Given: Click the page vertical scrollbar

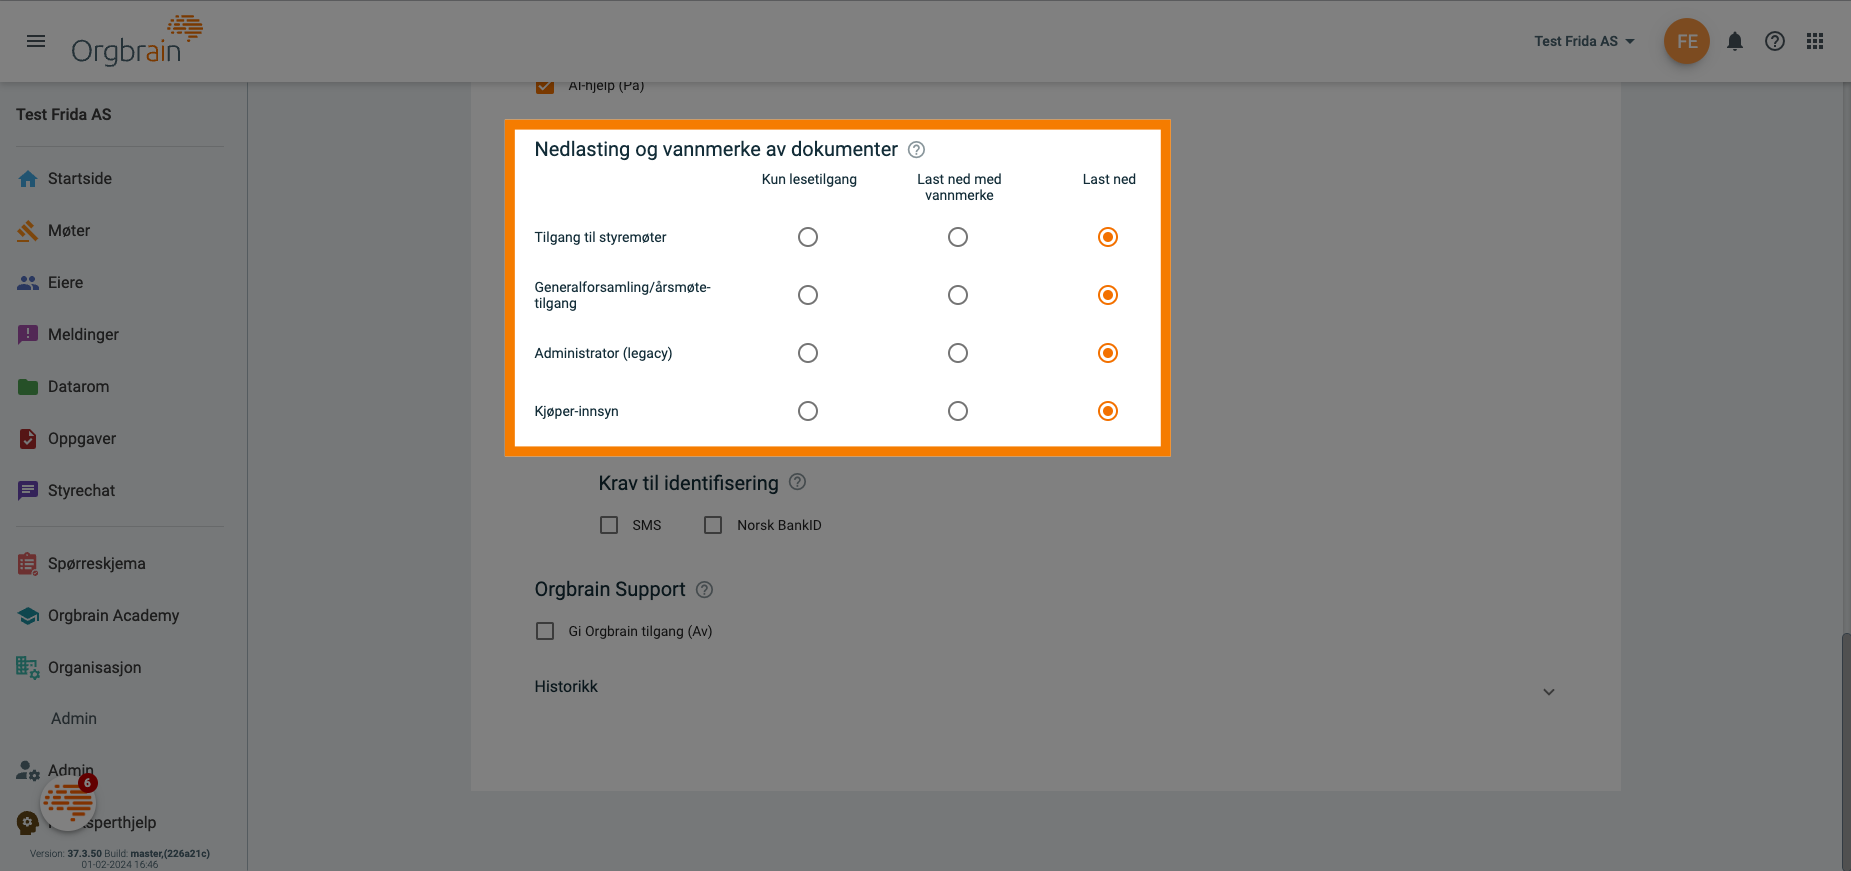Looking at the screenshot, I should (1846, 750).
